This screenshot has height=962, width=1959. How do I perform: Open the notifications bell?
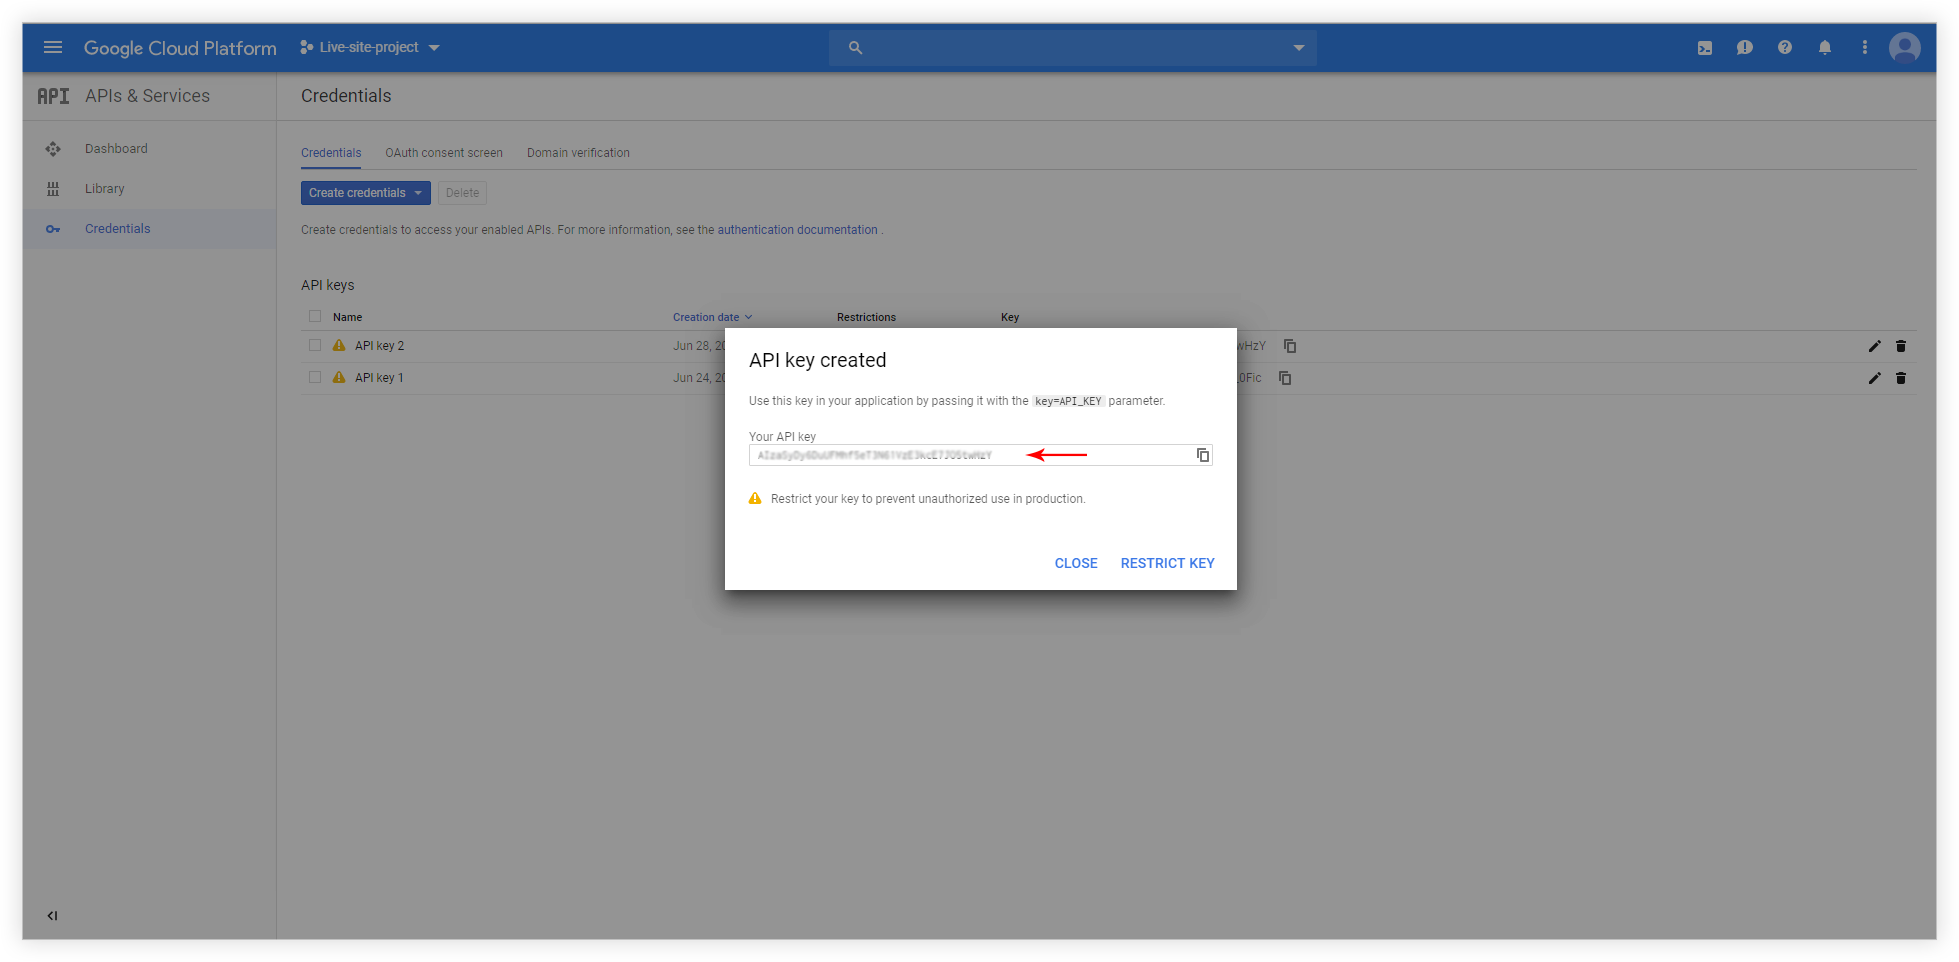[x=1825, y=48]
